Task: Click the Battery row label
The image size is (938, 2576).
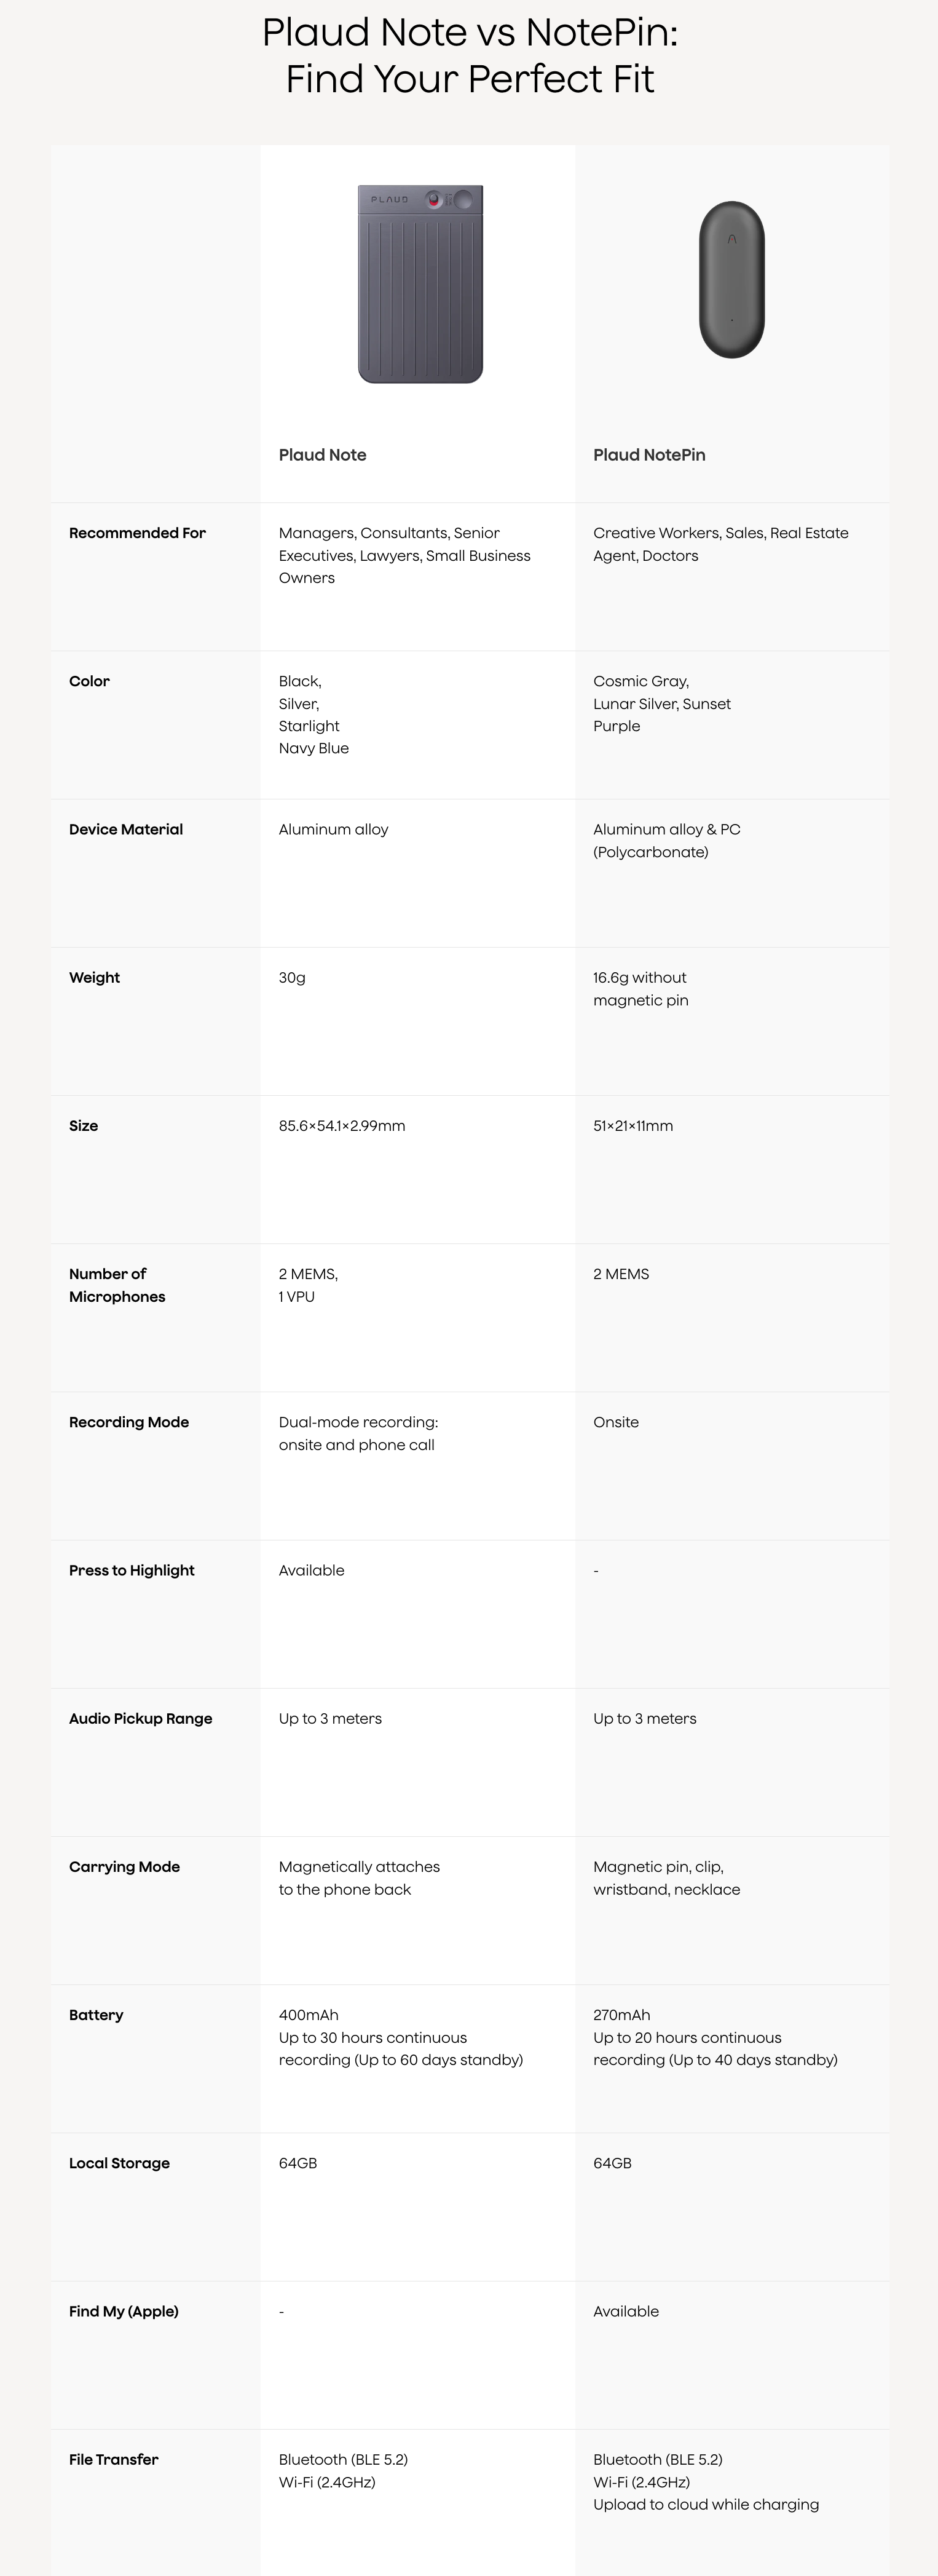Action: 96,2014
